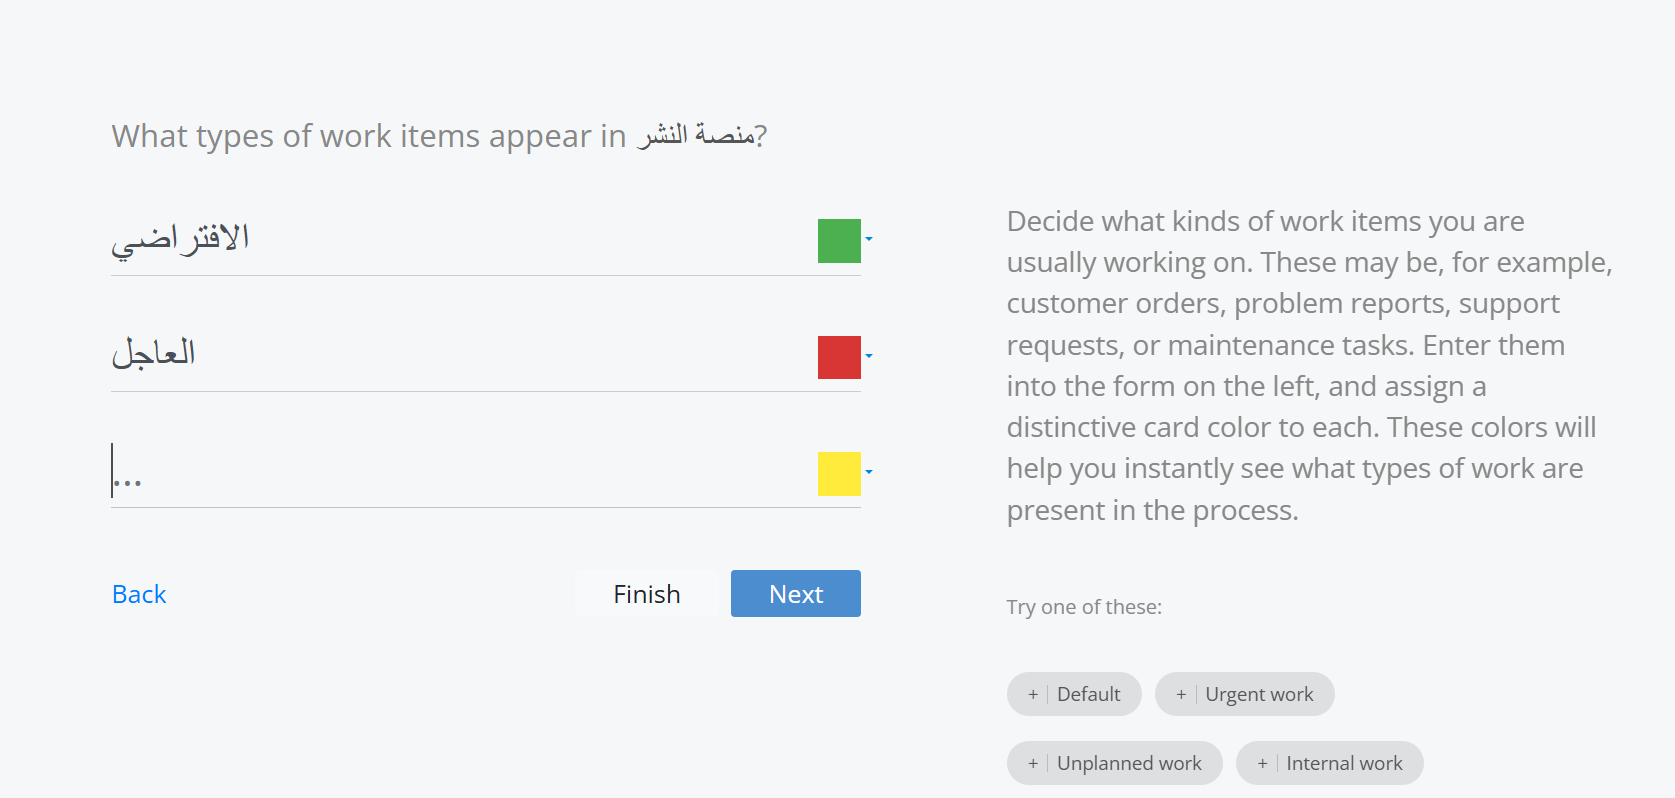Viewport: 1675px width, 798px height.
Task: Pick the green card color swatch
Action: 839,241
